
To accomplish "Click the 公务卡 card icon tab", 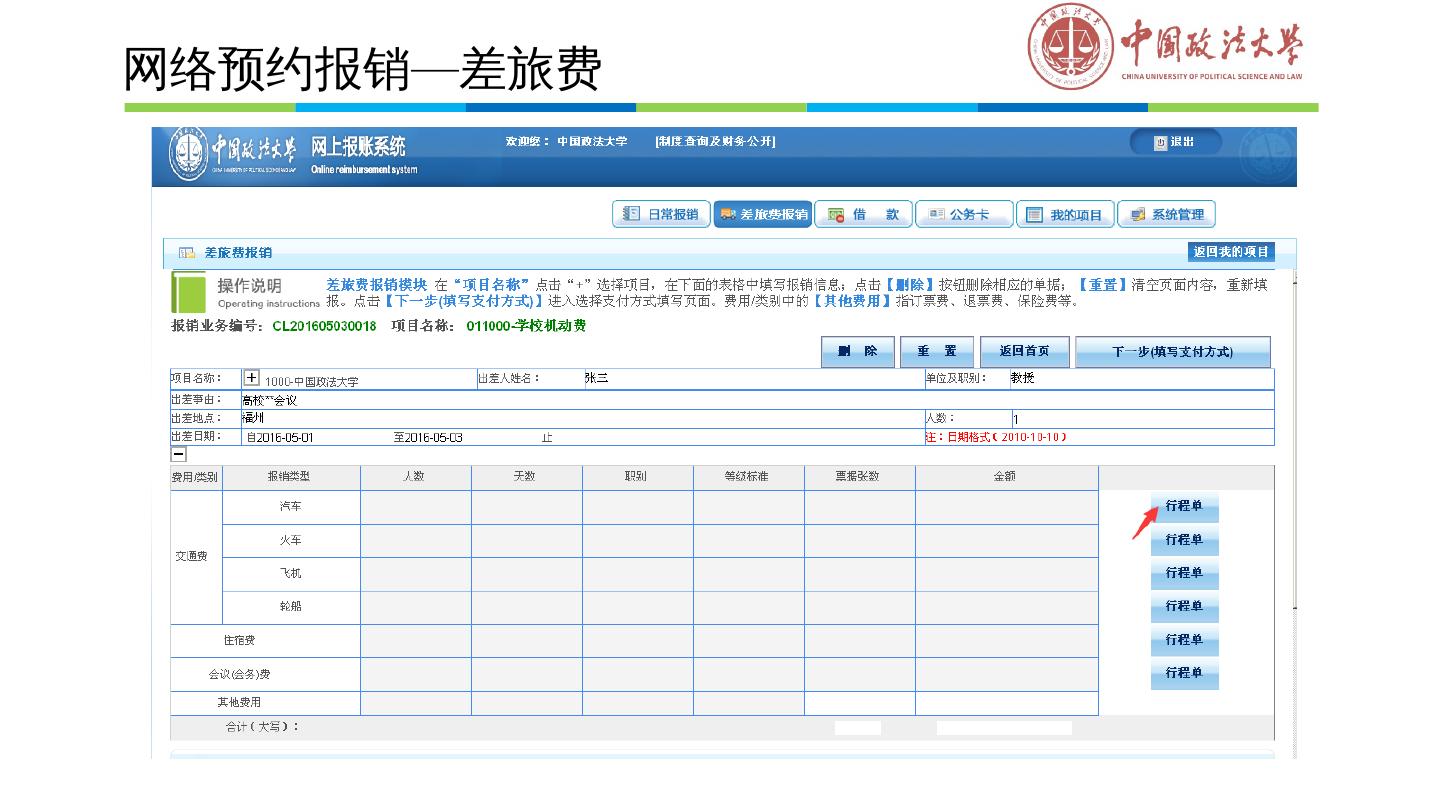I will pos(964,215).
